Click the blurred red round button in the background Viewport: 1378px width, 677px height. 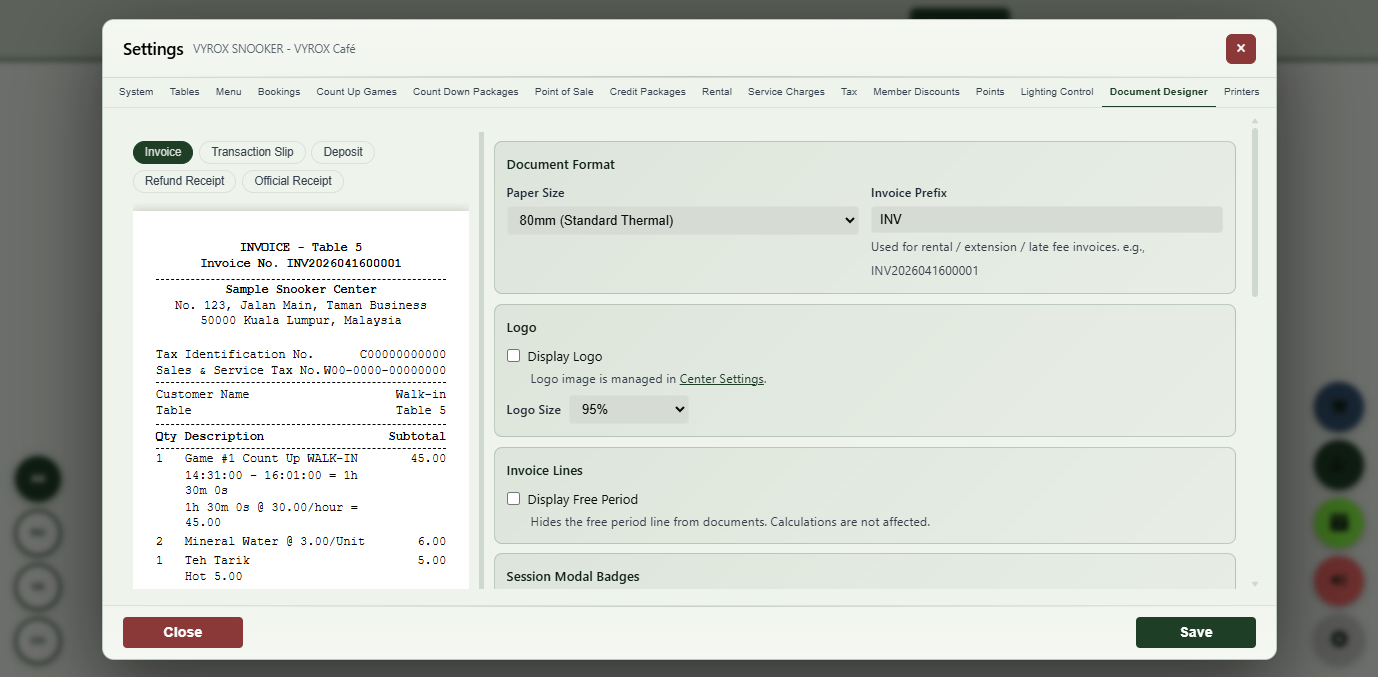point(1338,581)
